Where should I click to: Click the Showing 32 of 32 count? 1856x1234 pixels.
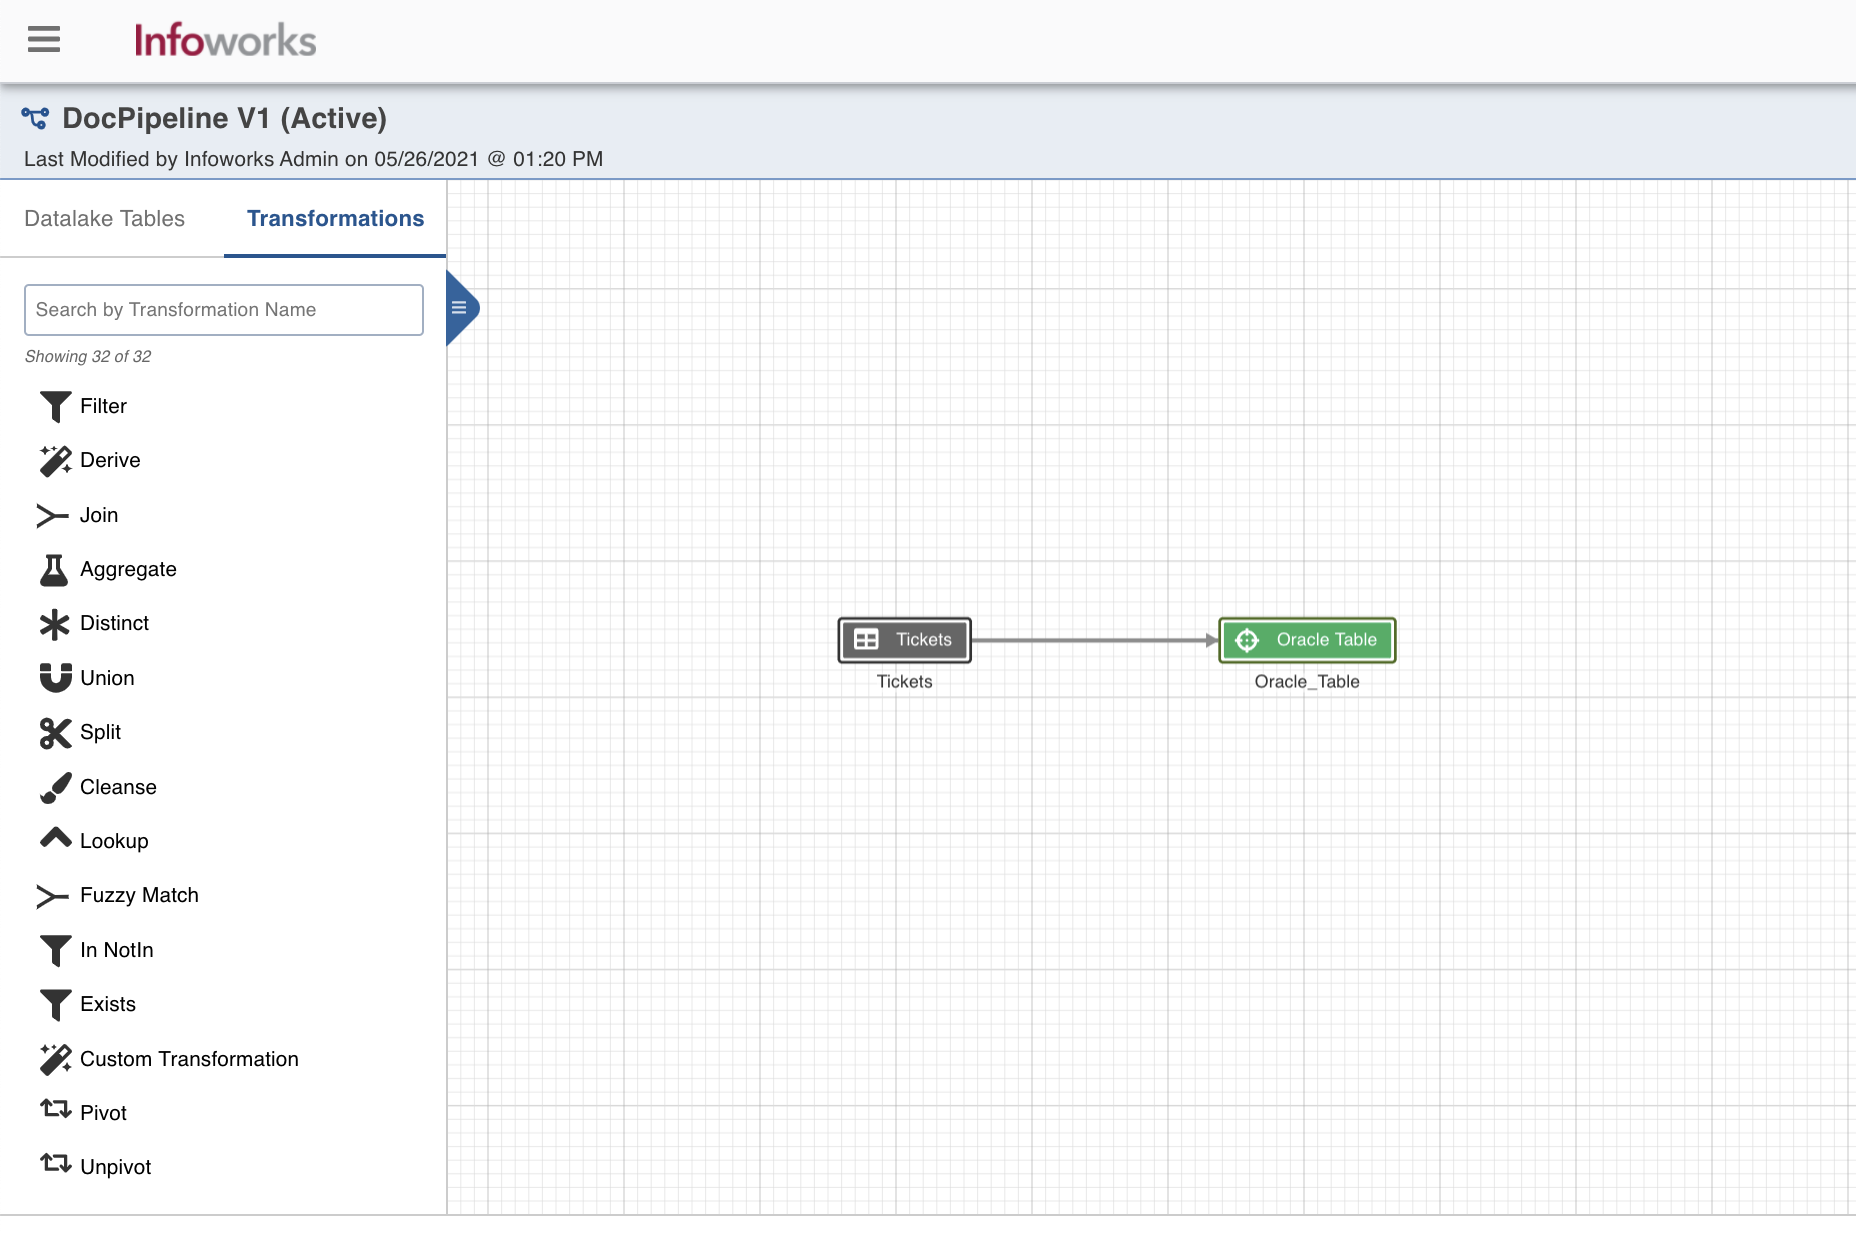pos(88,356)
